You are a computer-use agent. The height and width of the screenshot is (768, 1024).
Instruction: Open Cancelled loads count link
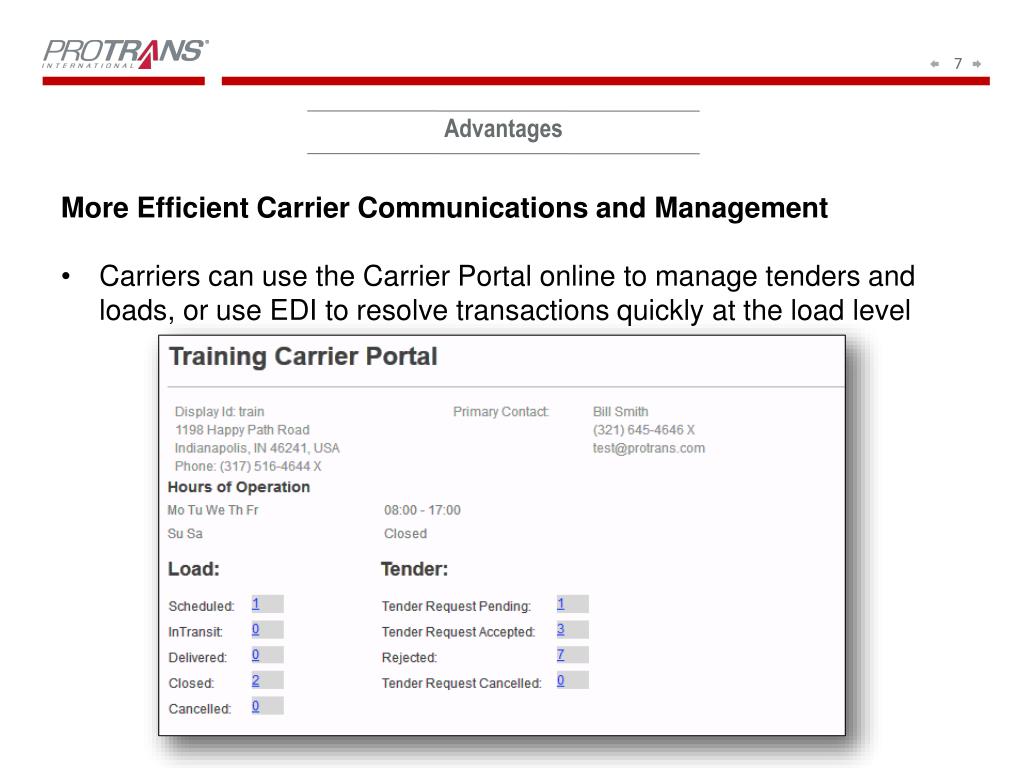click(x=255, y=706)
